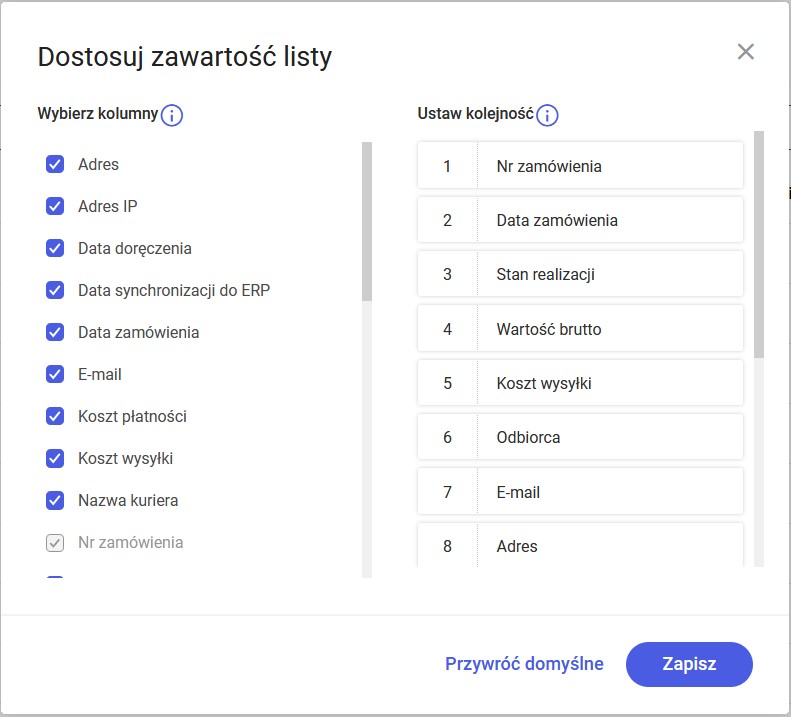This screenshot has height=717, width=791.
Task: Select the Stan realizacji order row
Action: click(x=580, y=274)
